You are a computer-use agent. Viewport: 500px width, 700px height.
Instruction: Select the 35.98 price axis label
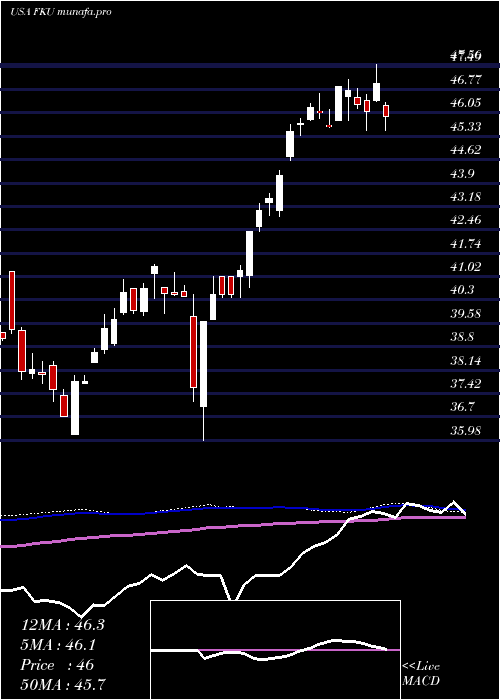(x=466, y=430)
